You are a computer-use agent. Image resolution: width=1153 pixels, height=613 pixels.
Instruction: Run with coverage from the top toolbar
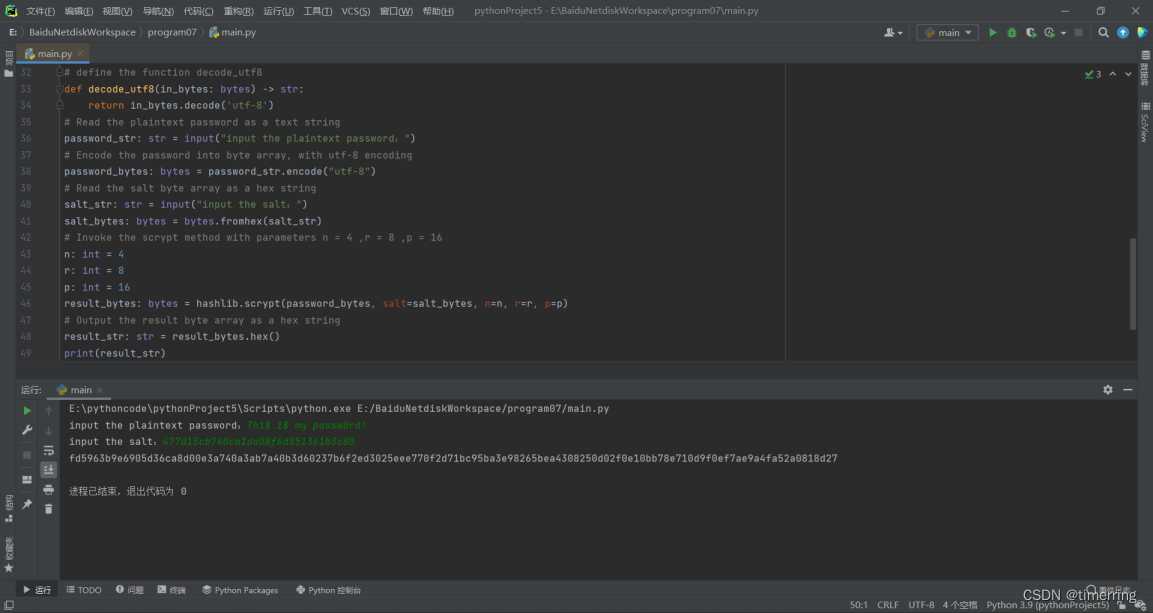click(x=1031, y=32)
